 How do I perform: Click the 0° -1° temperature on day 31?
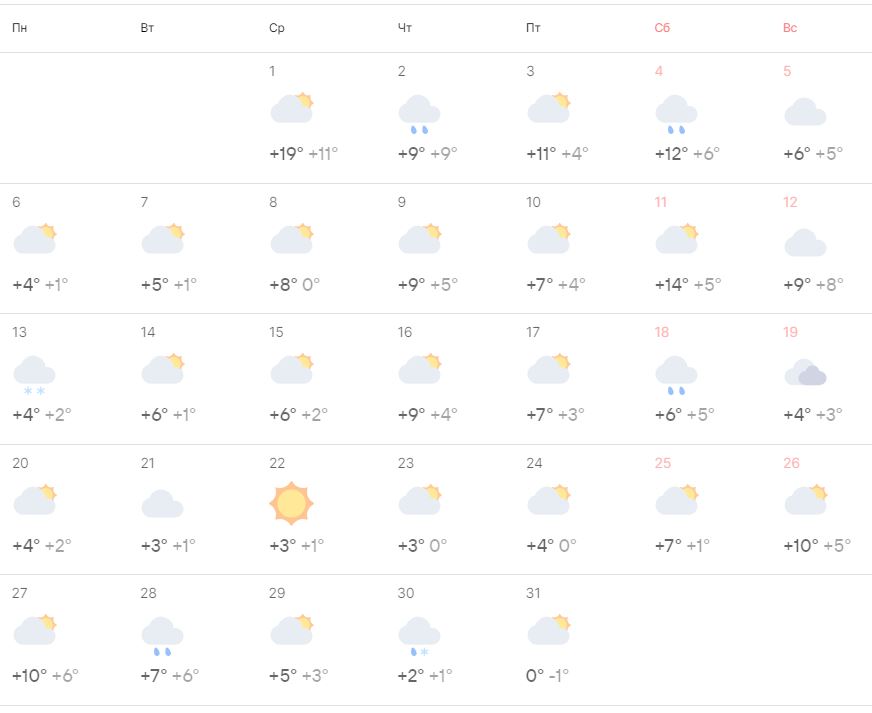click(x=547, y=675)
